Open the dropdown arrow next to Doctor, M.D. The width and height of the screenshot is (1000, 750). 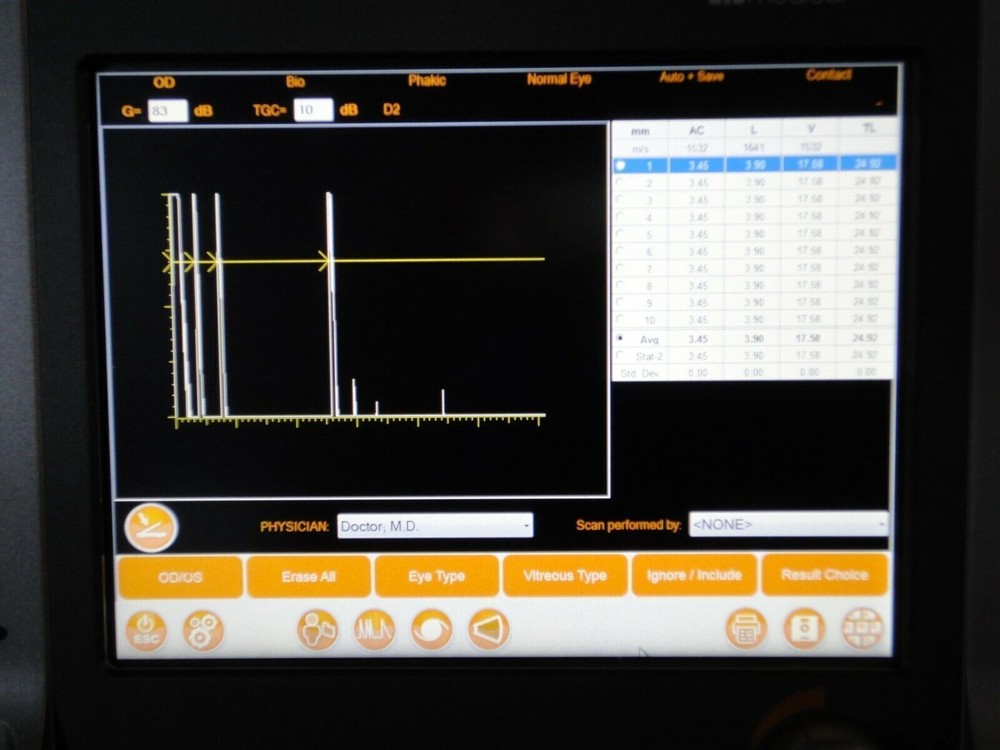(529, 524)
